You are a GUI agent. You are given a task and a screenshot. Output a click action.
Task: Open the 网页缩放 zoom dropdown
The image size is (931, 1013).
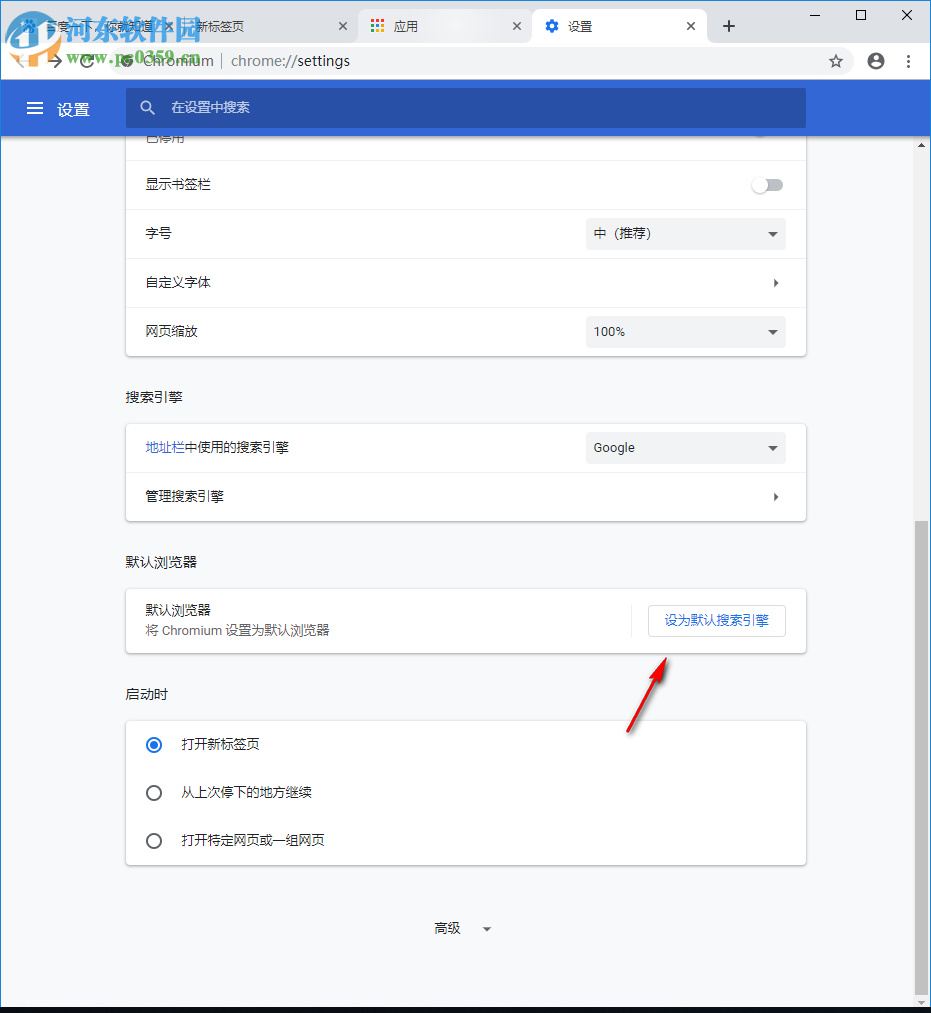click(x=685, y=331)
